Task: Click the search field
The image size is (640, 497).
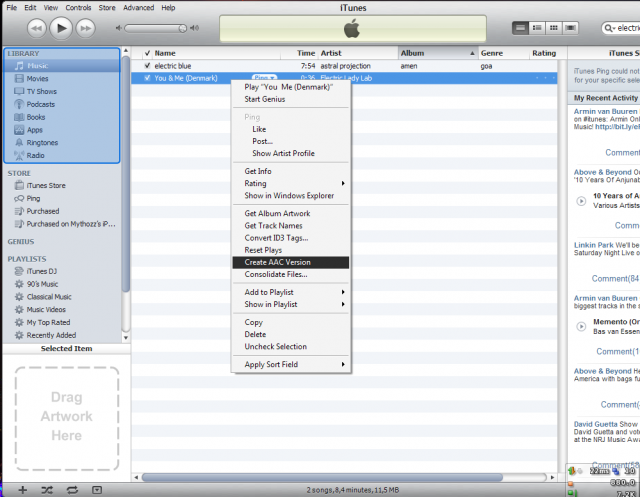Action: pyautogui.click(x=622, y=28)
